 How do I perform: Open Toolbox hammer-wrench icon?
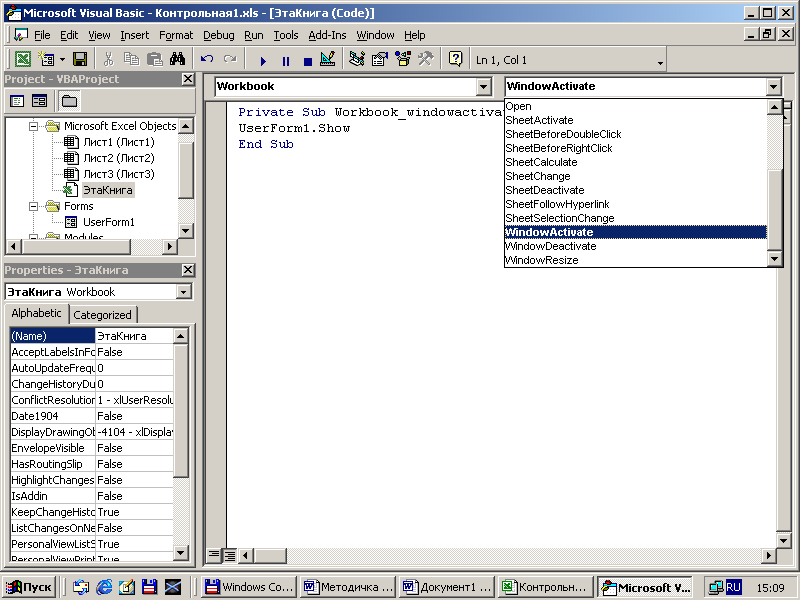426,59
